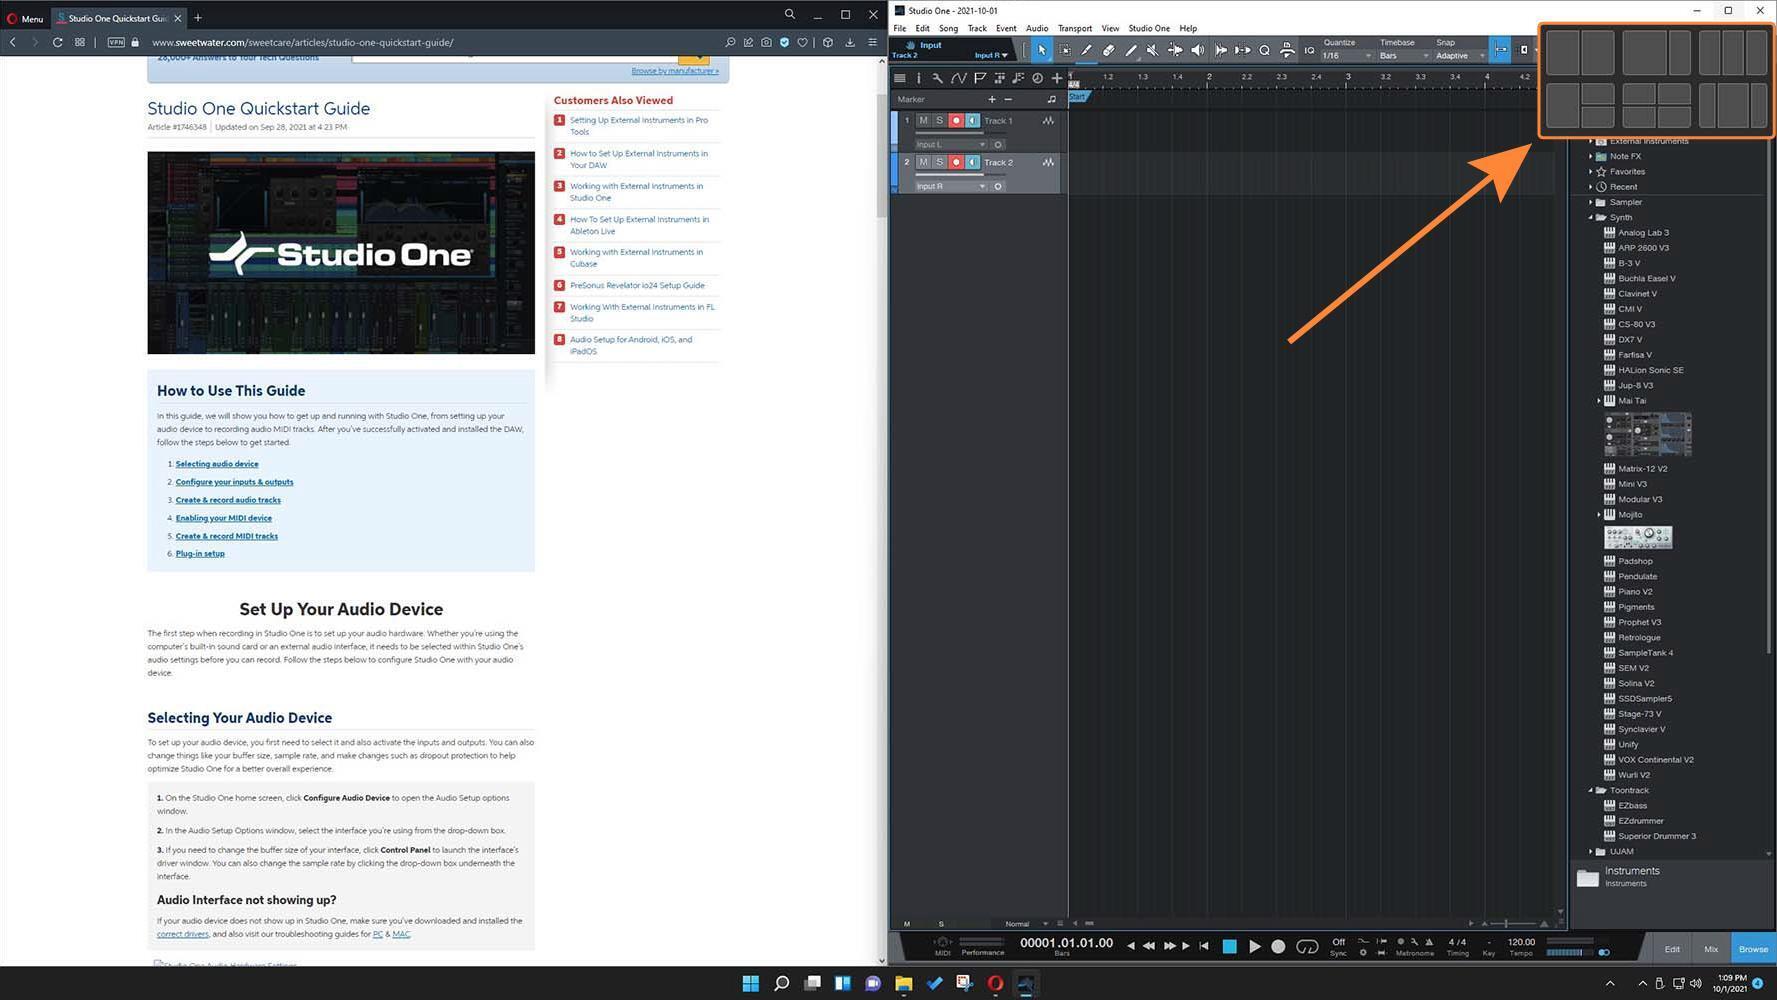Open the Snap Adaptive dropdown
This screenshot has width=1777, height=1000.
coord(1460,56)
